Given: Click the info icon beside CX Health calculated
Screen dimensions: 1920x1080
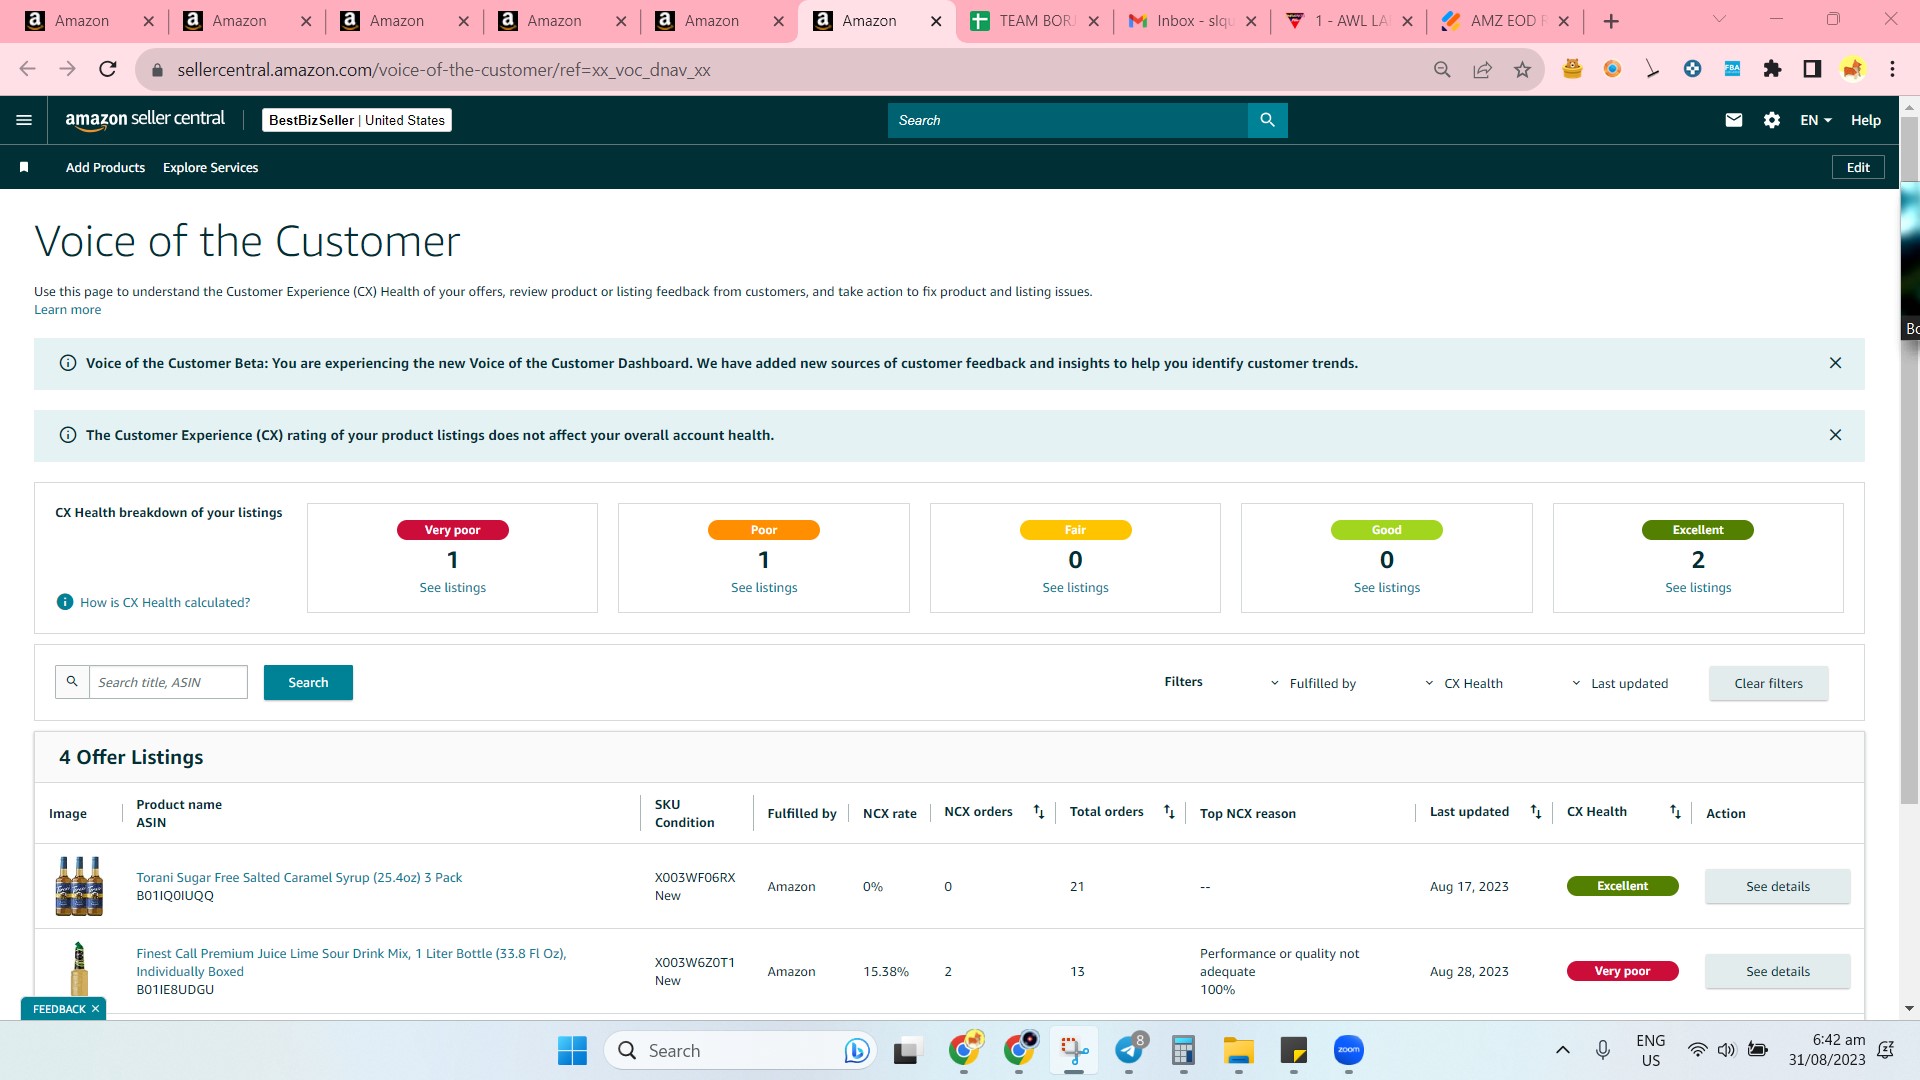Looking at the screenshot, I should [x=65, y=602].
